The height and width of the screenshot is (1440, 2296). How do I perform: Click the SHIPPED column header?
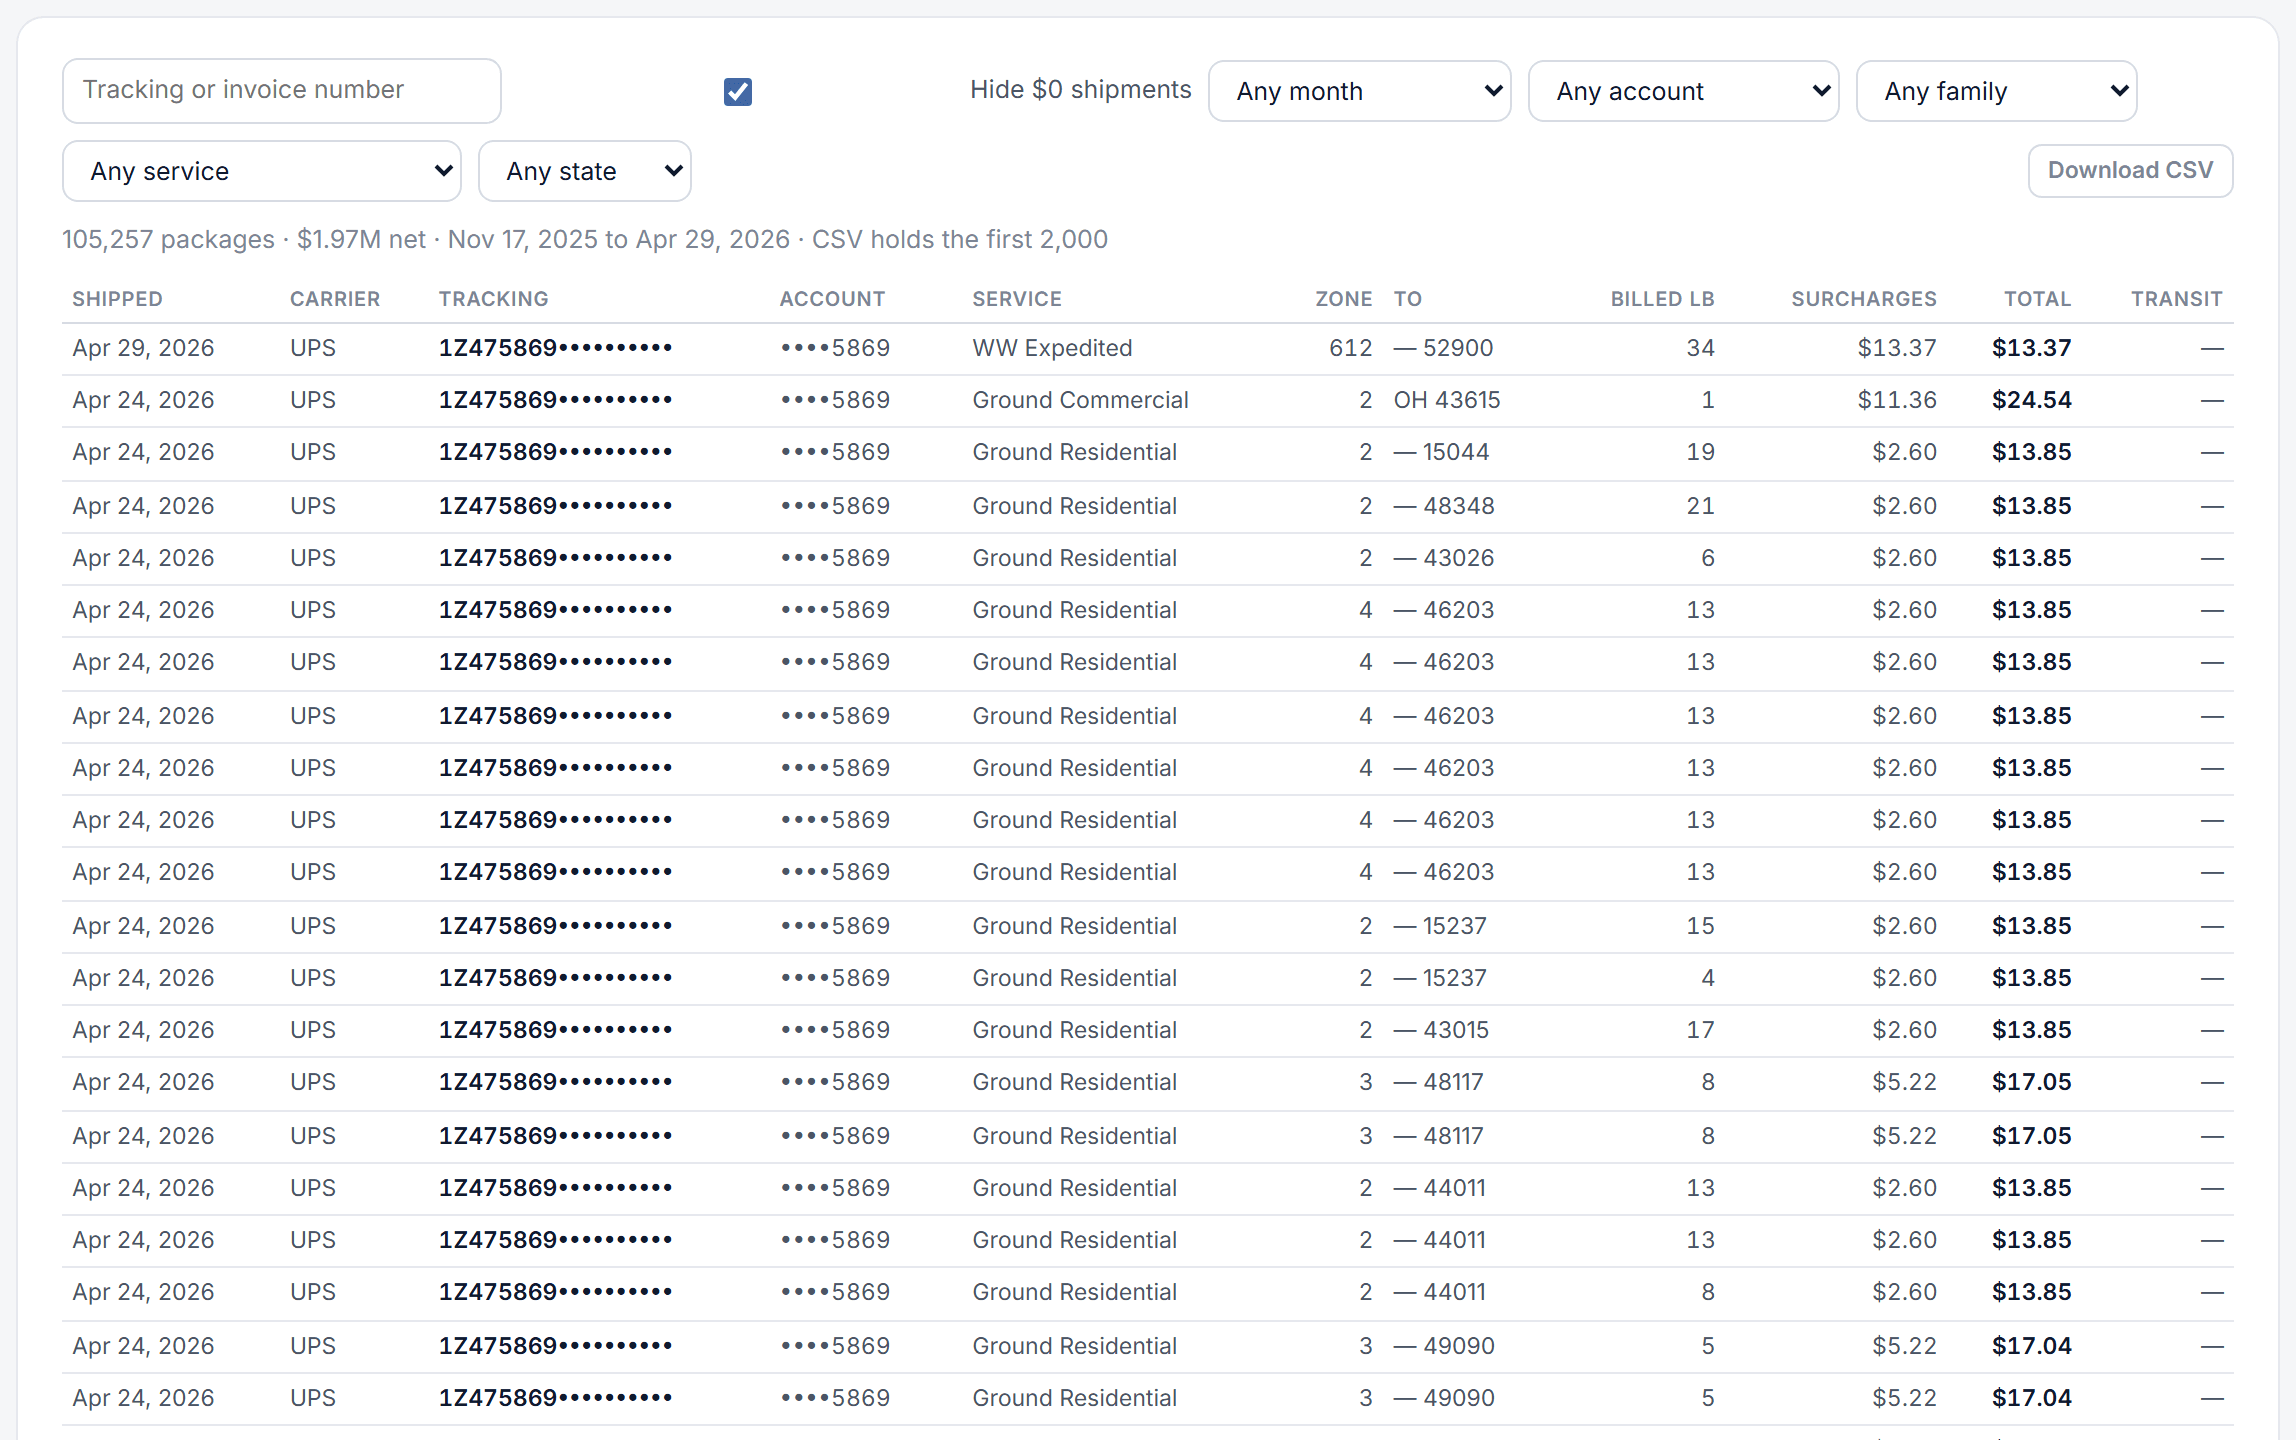point(117,299)
